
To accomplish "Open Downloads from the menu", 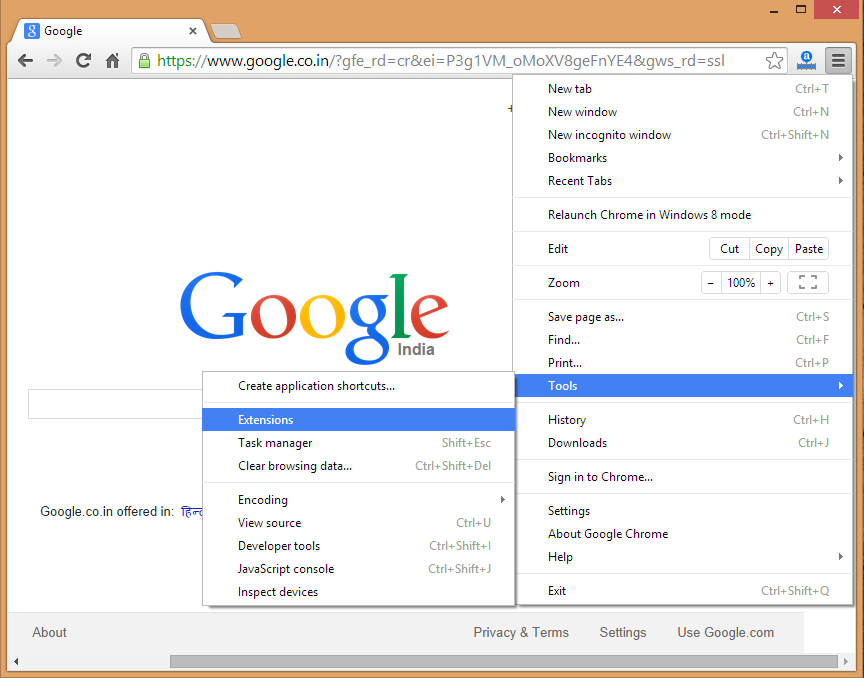I will coord(683,443).
